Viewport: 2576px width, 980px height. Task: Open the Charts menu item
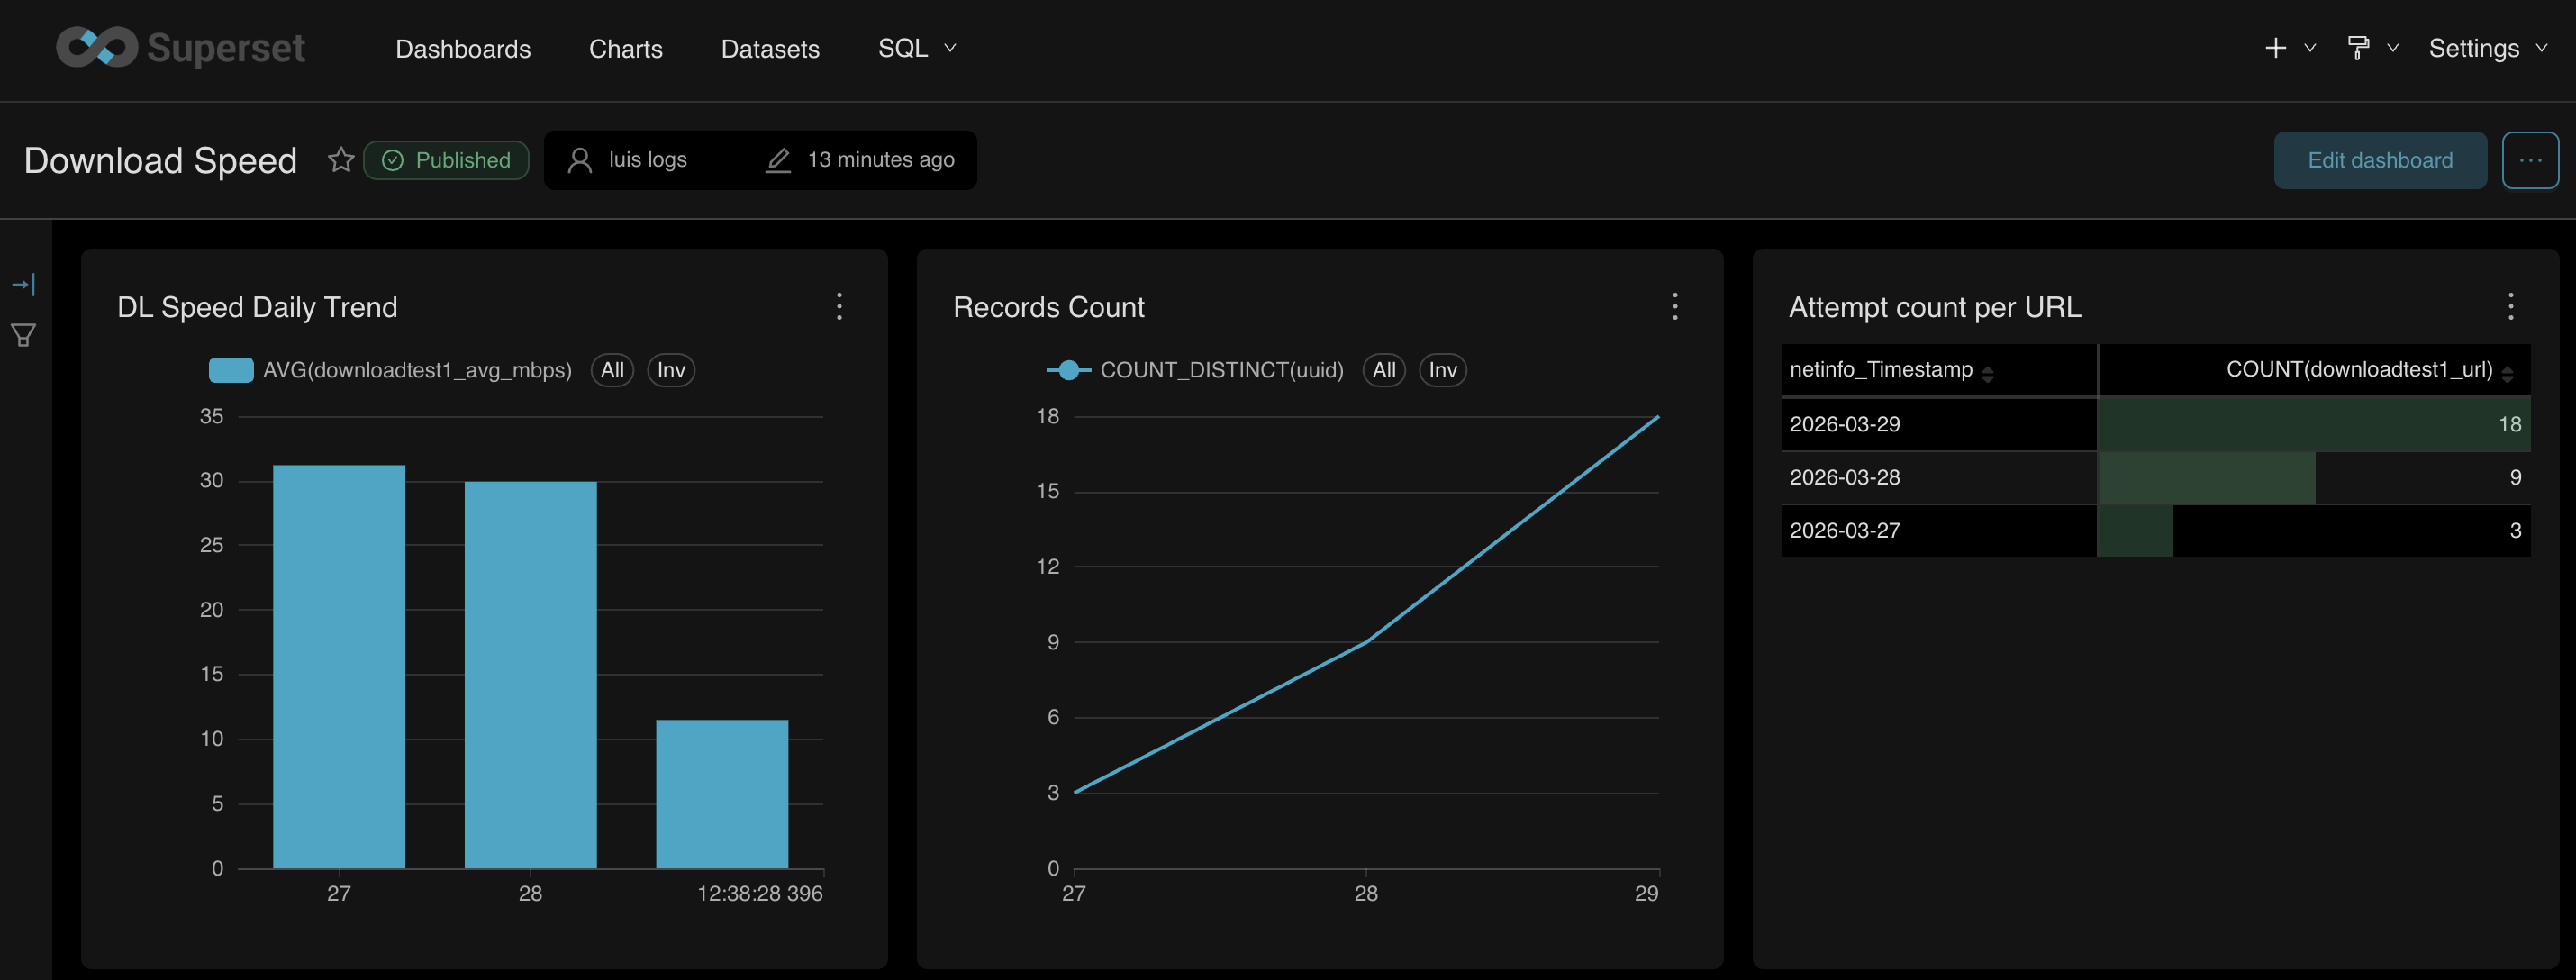coord(625,48)
